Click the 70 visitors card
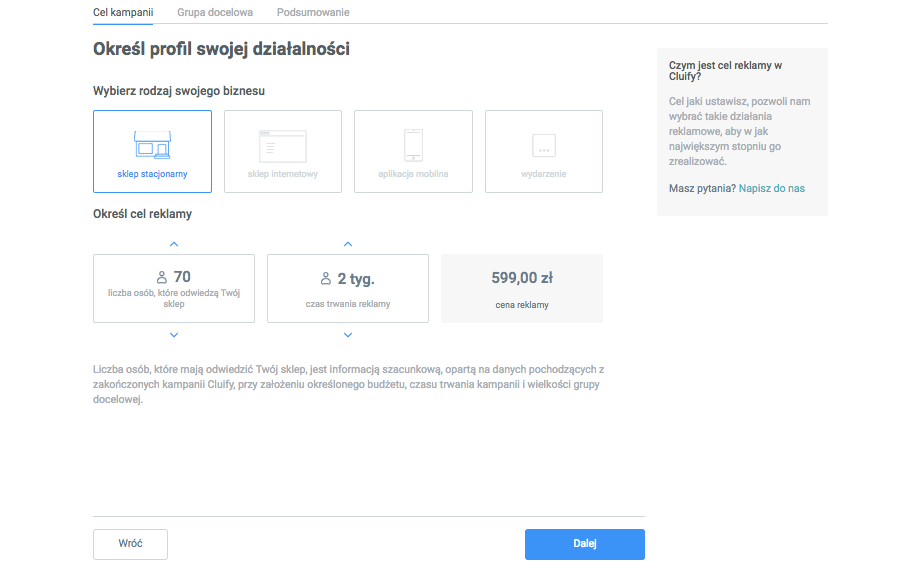 174,288
